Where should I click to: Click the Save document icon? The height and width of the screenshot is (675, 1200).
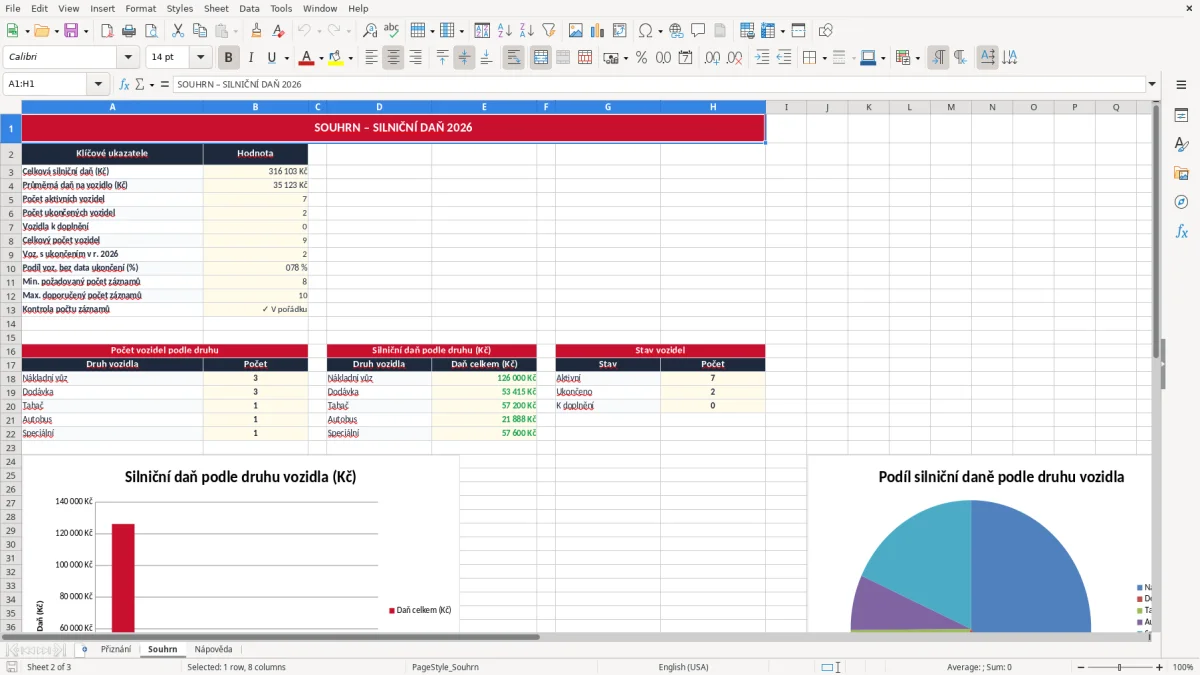pos(71,31)
